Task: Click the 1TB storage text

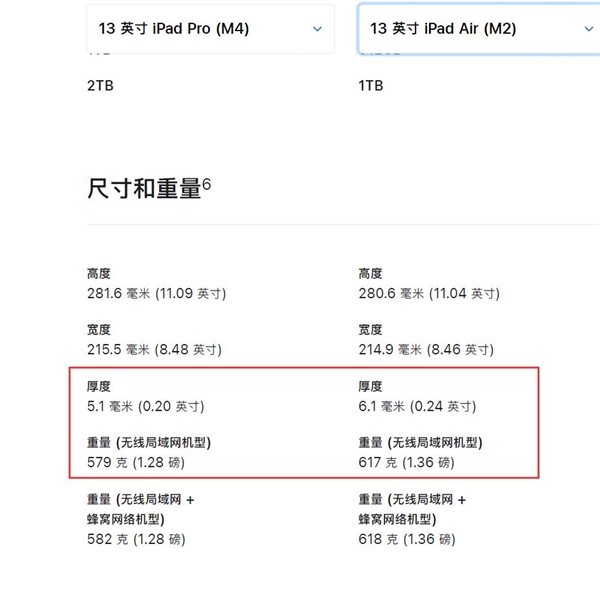Action: point(370,86)
